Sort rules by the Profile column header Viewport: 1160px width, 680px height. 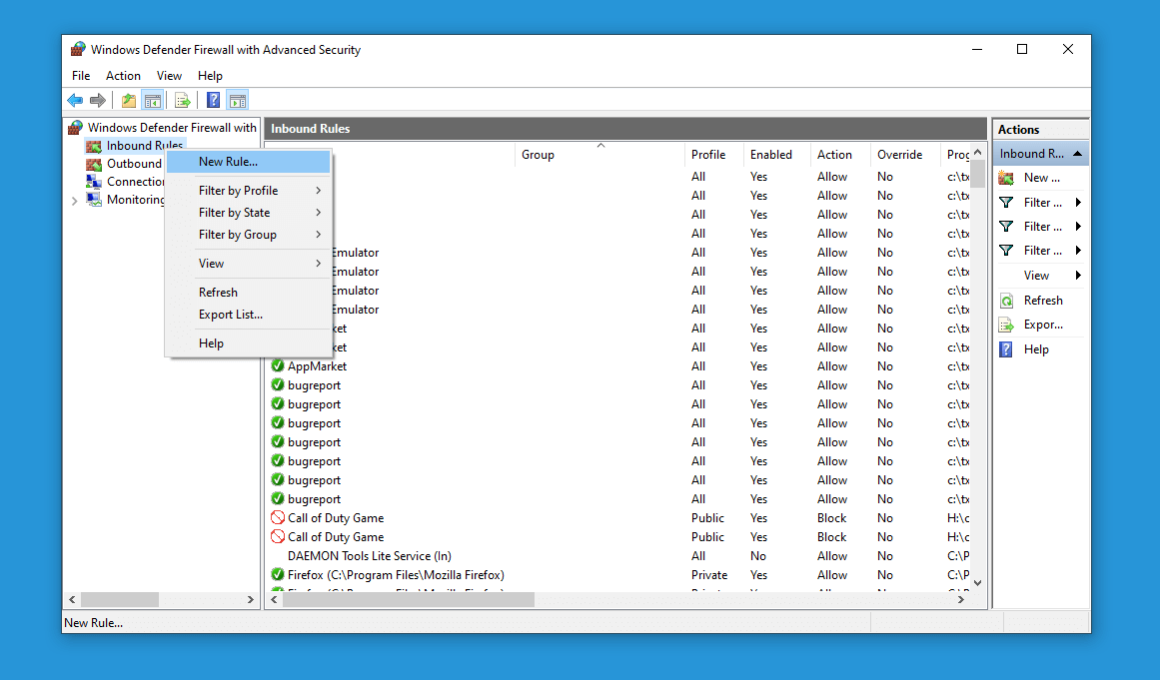(714, 155)
